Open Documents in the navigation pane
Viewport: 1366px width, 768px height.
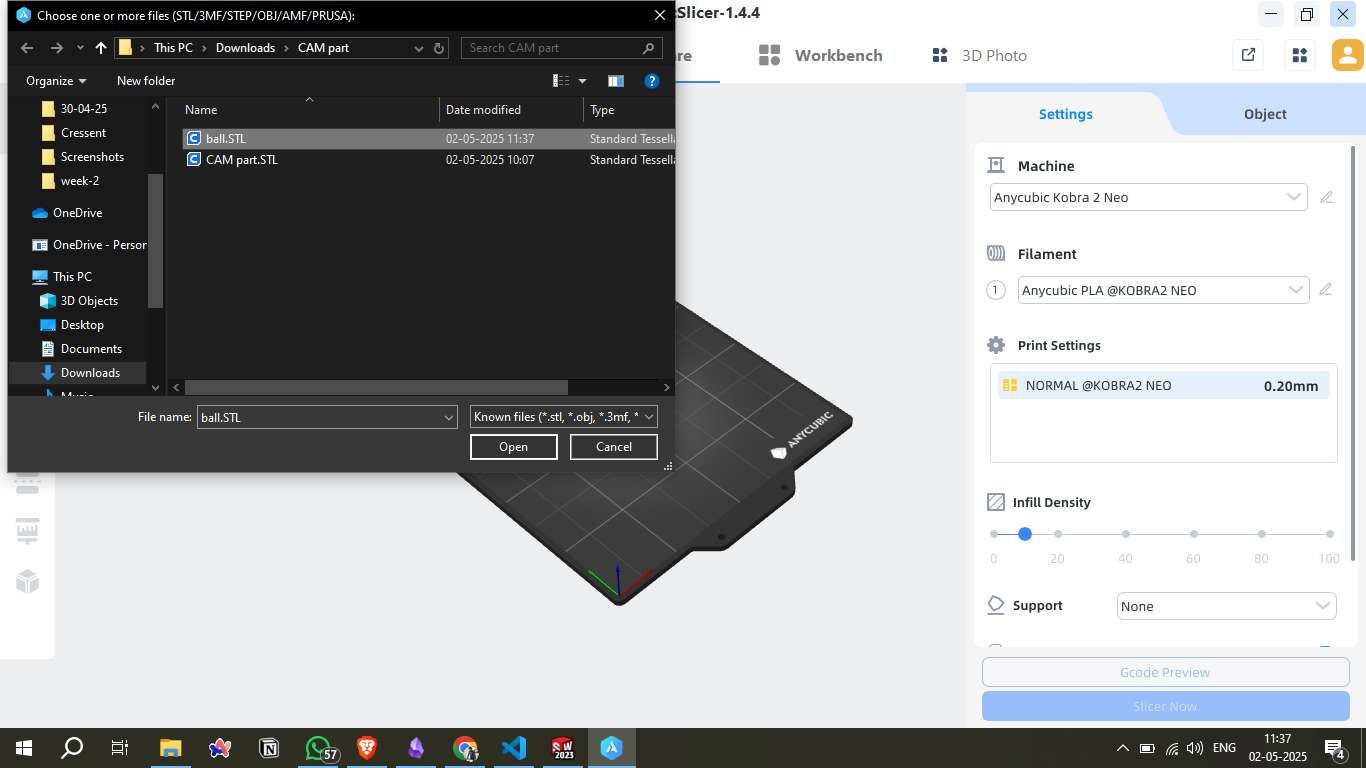90,349
